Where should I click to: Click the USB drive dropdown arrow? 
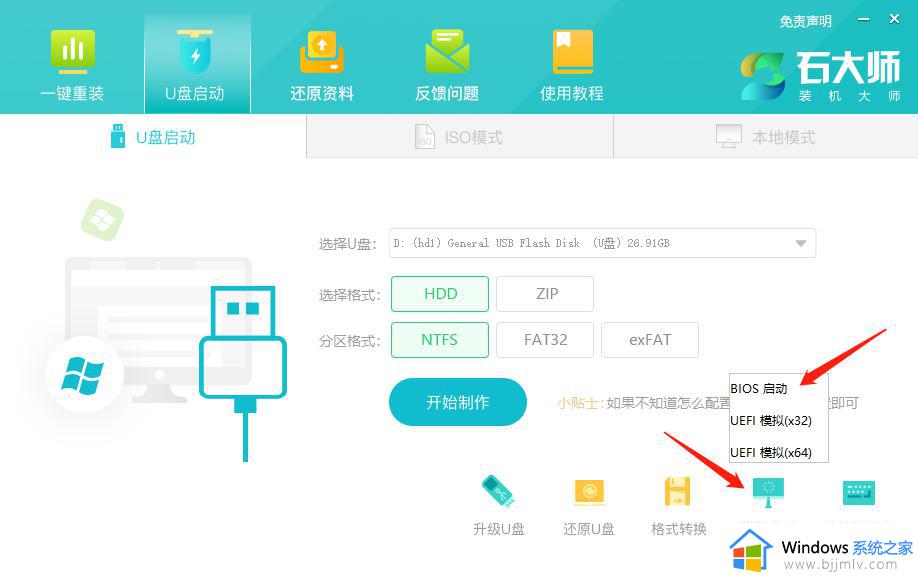pyautogui.click(x=801, y=243)
